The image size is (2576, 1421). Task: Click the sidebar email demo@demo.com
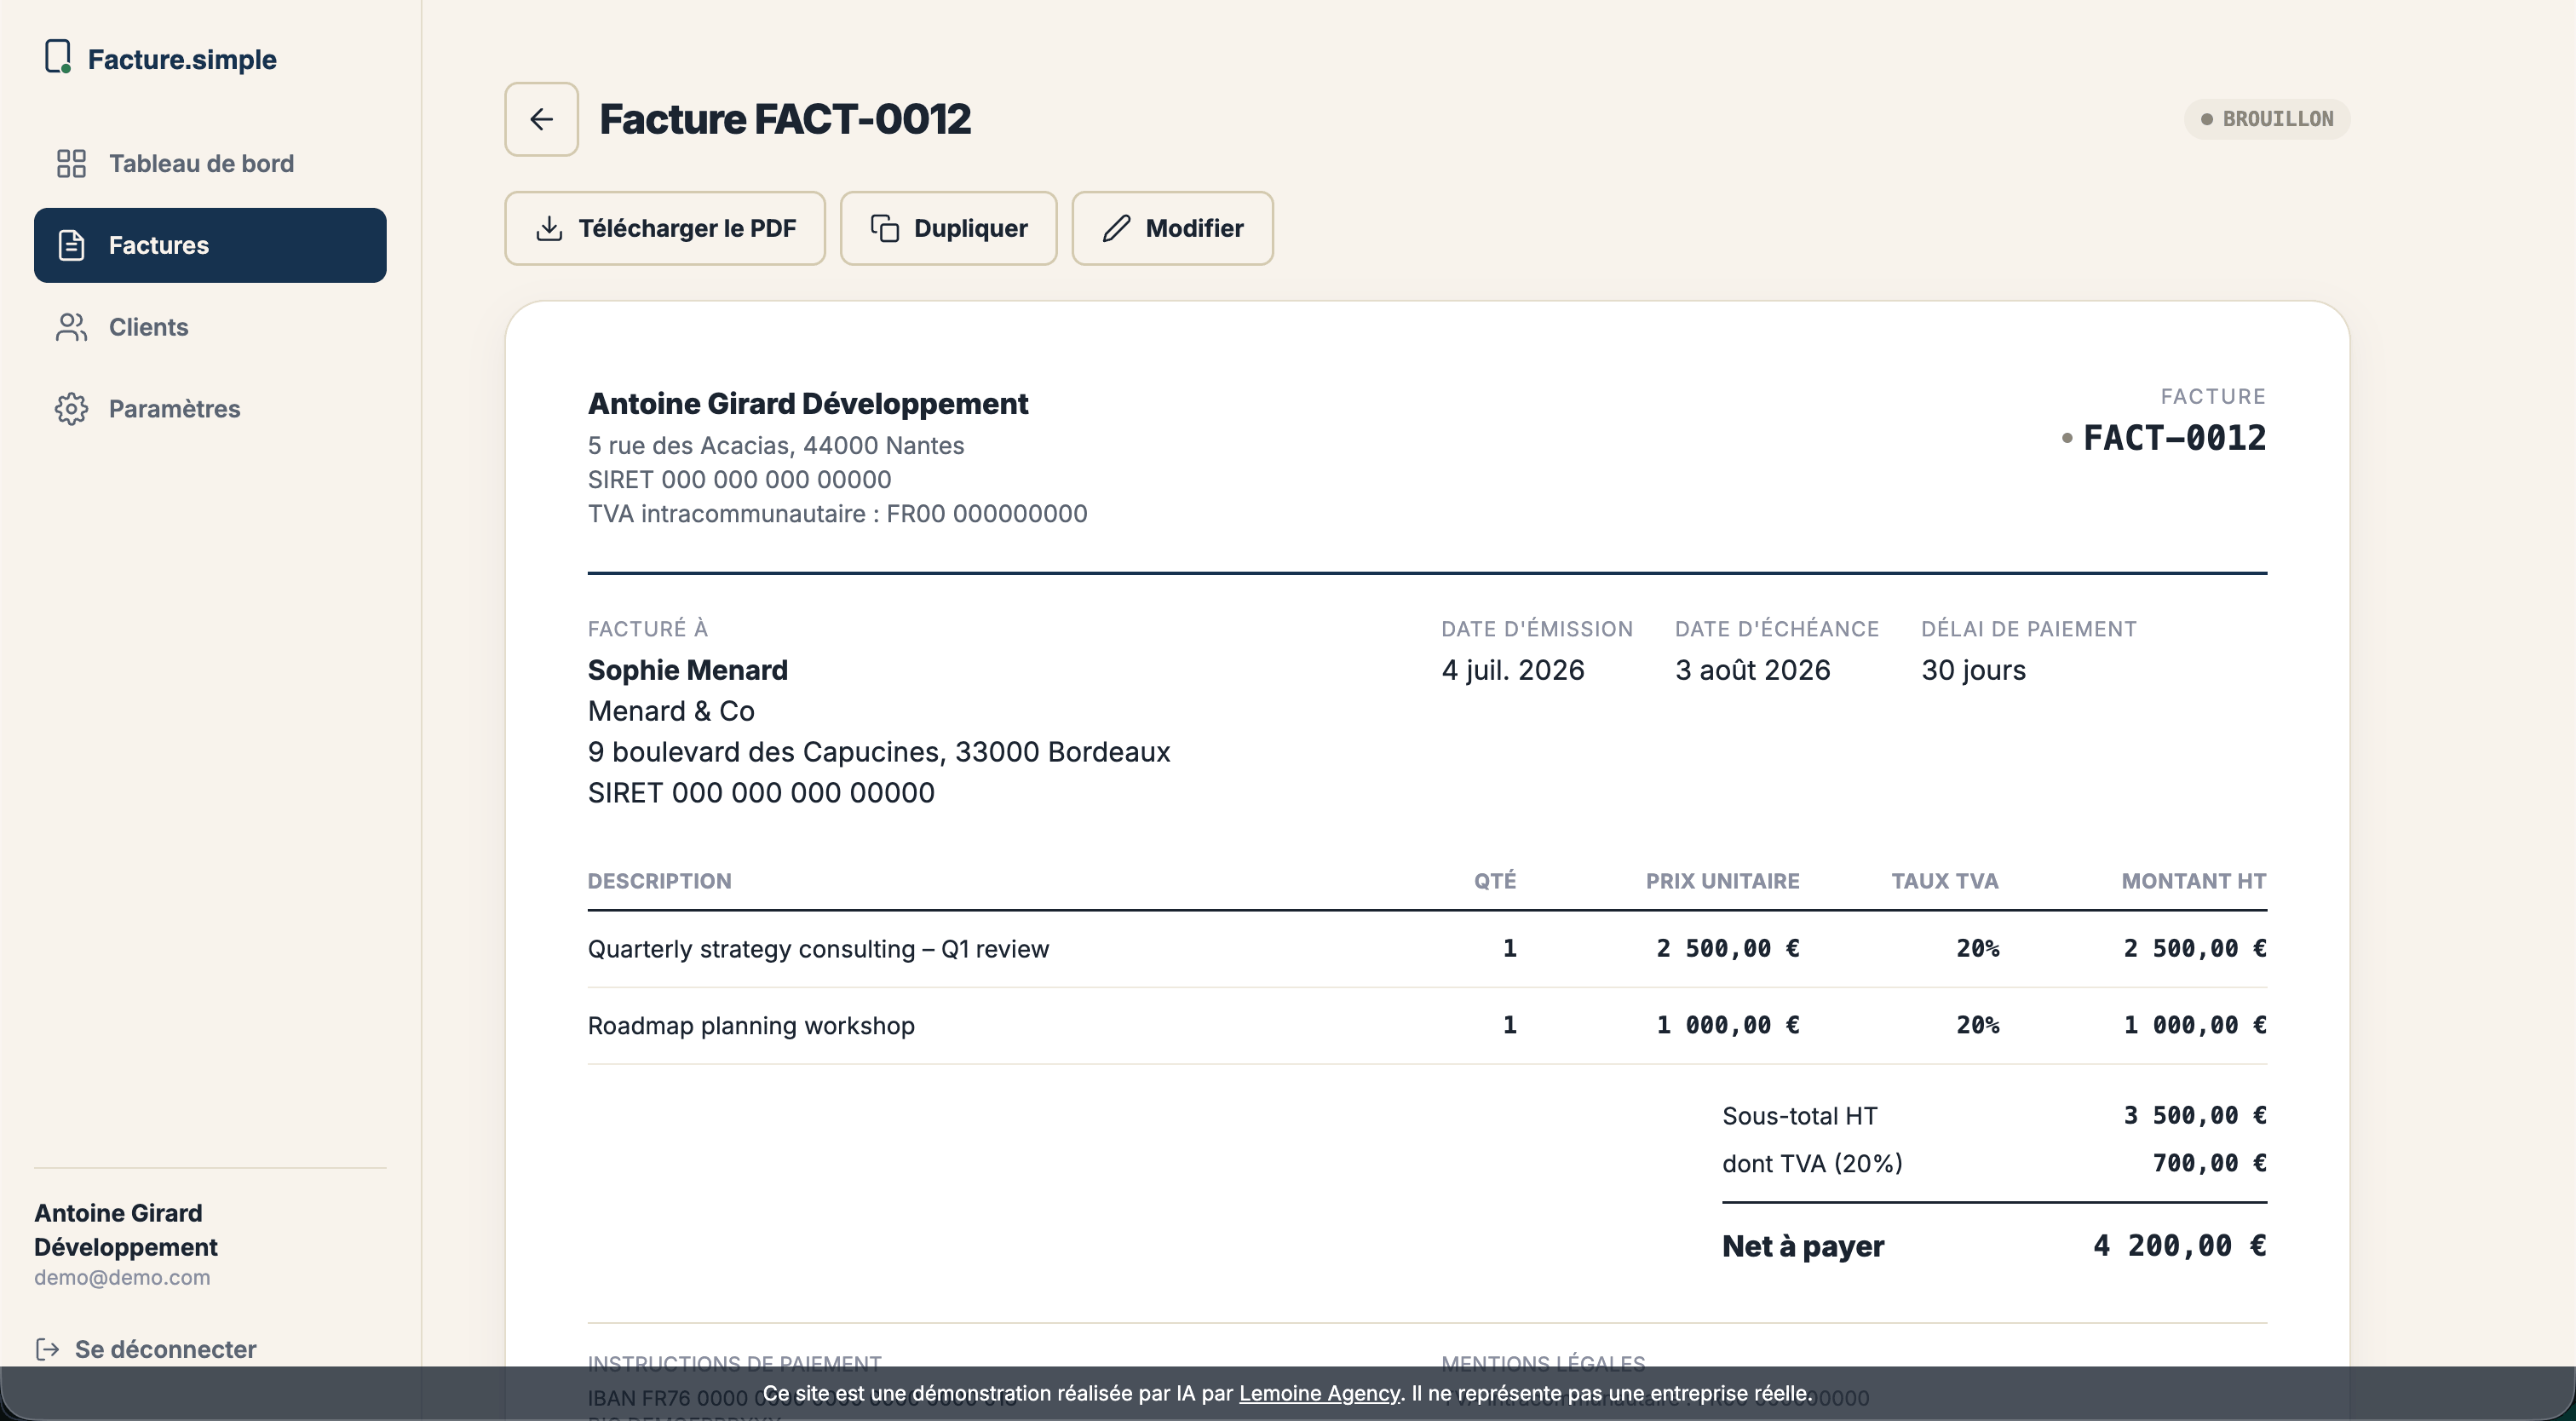122,1277
